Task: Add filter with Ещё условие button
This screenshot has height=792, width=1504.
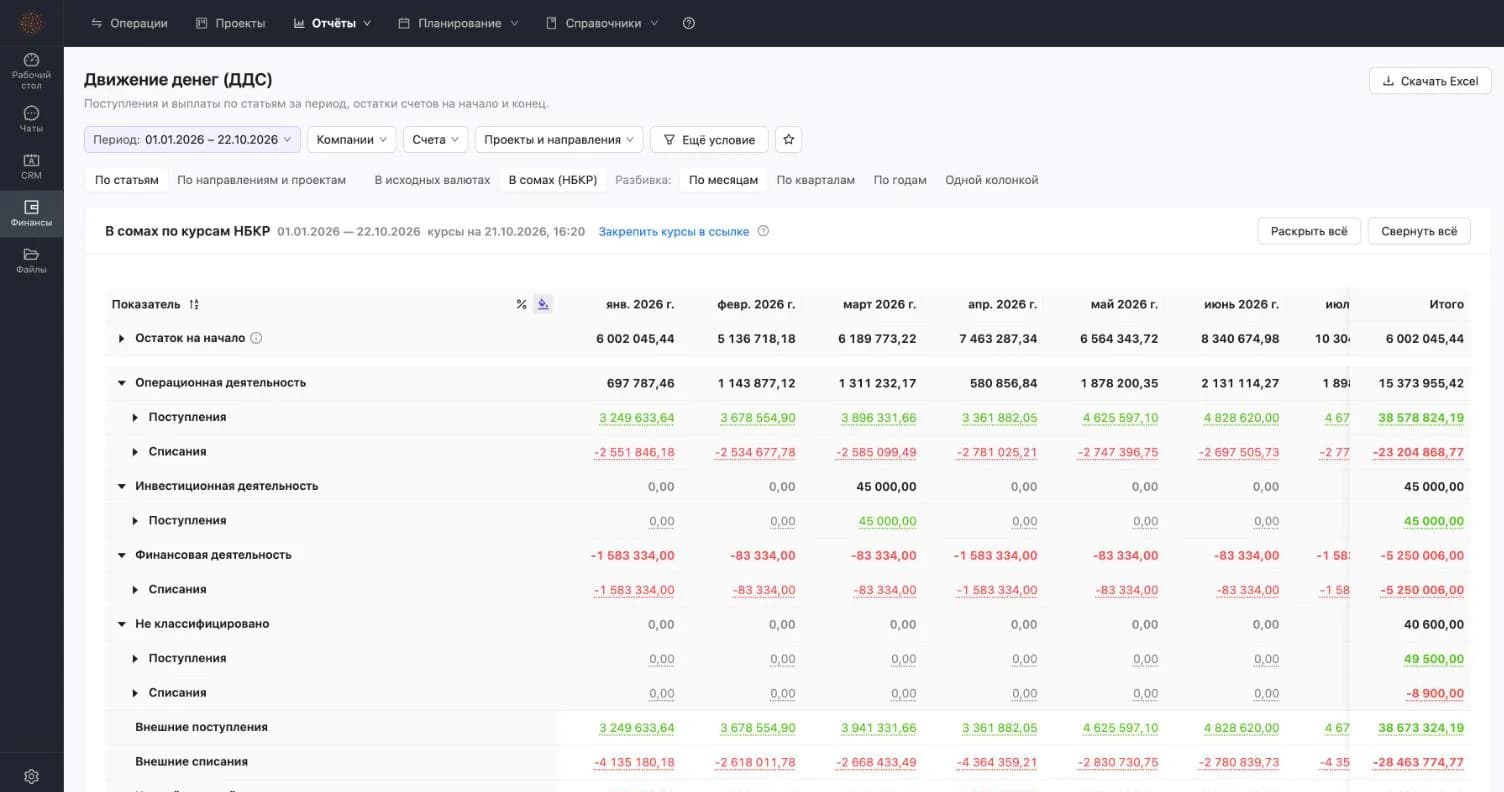Action: coord(709,140)
